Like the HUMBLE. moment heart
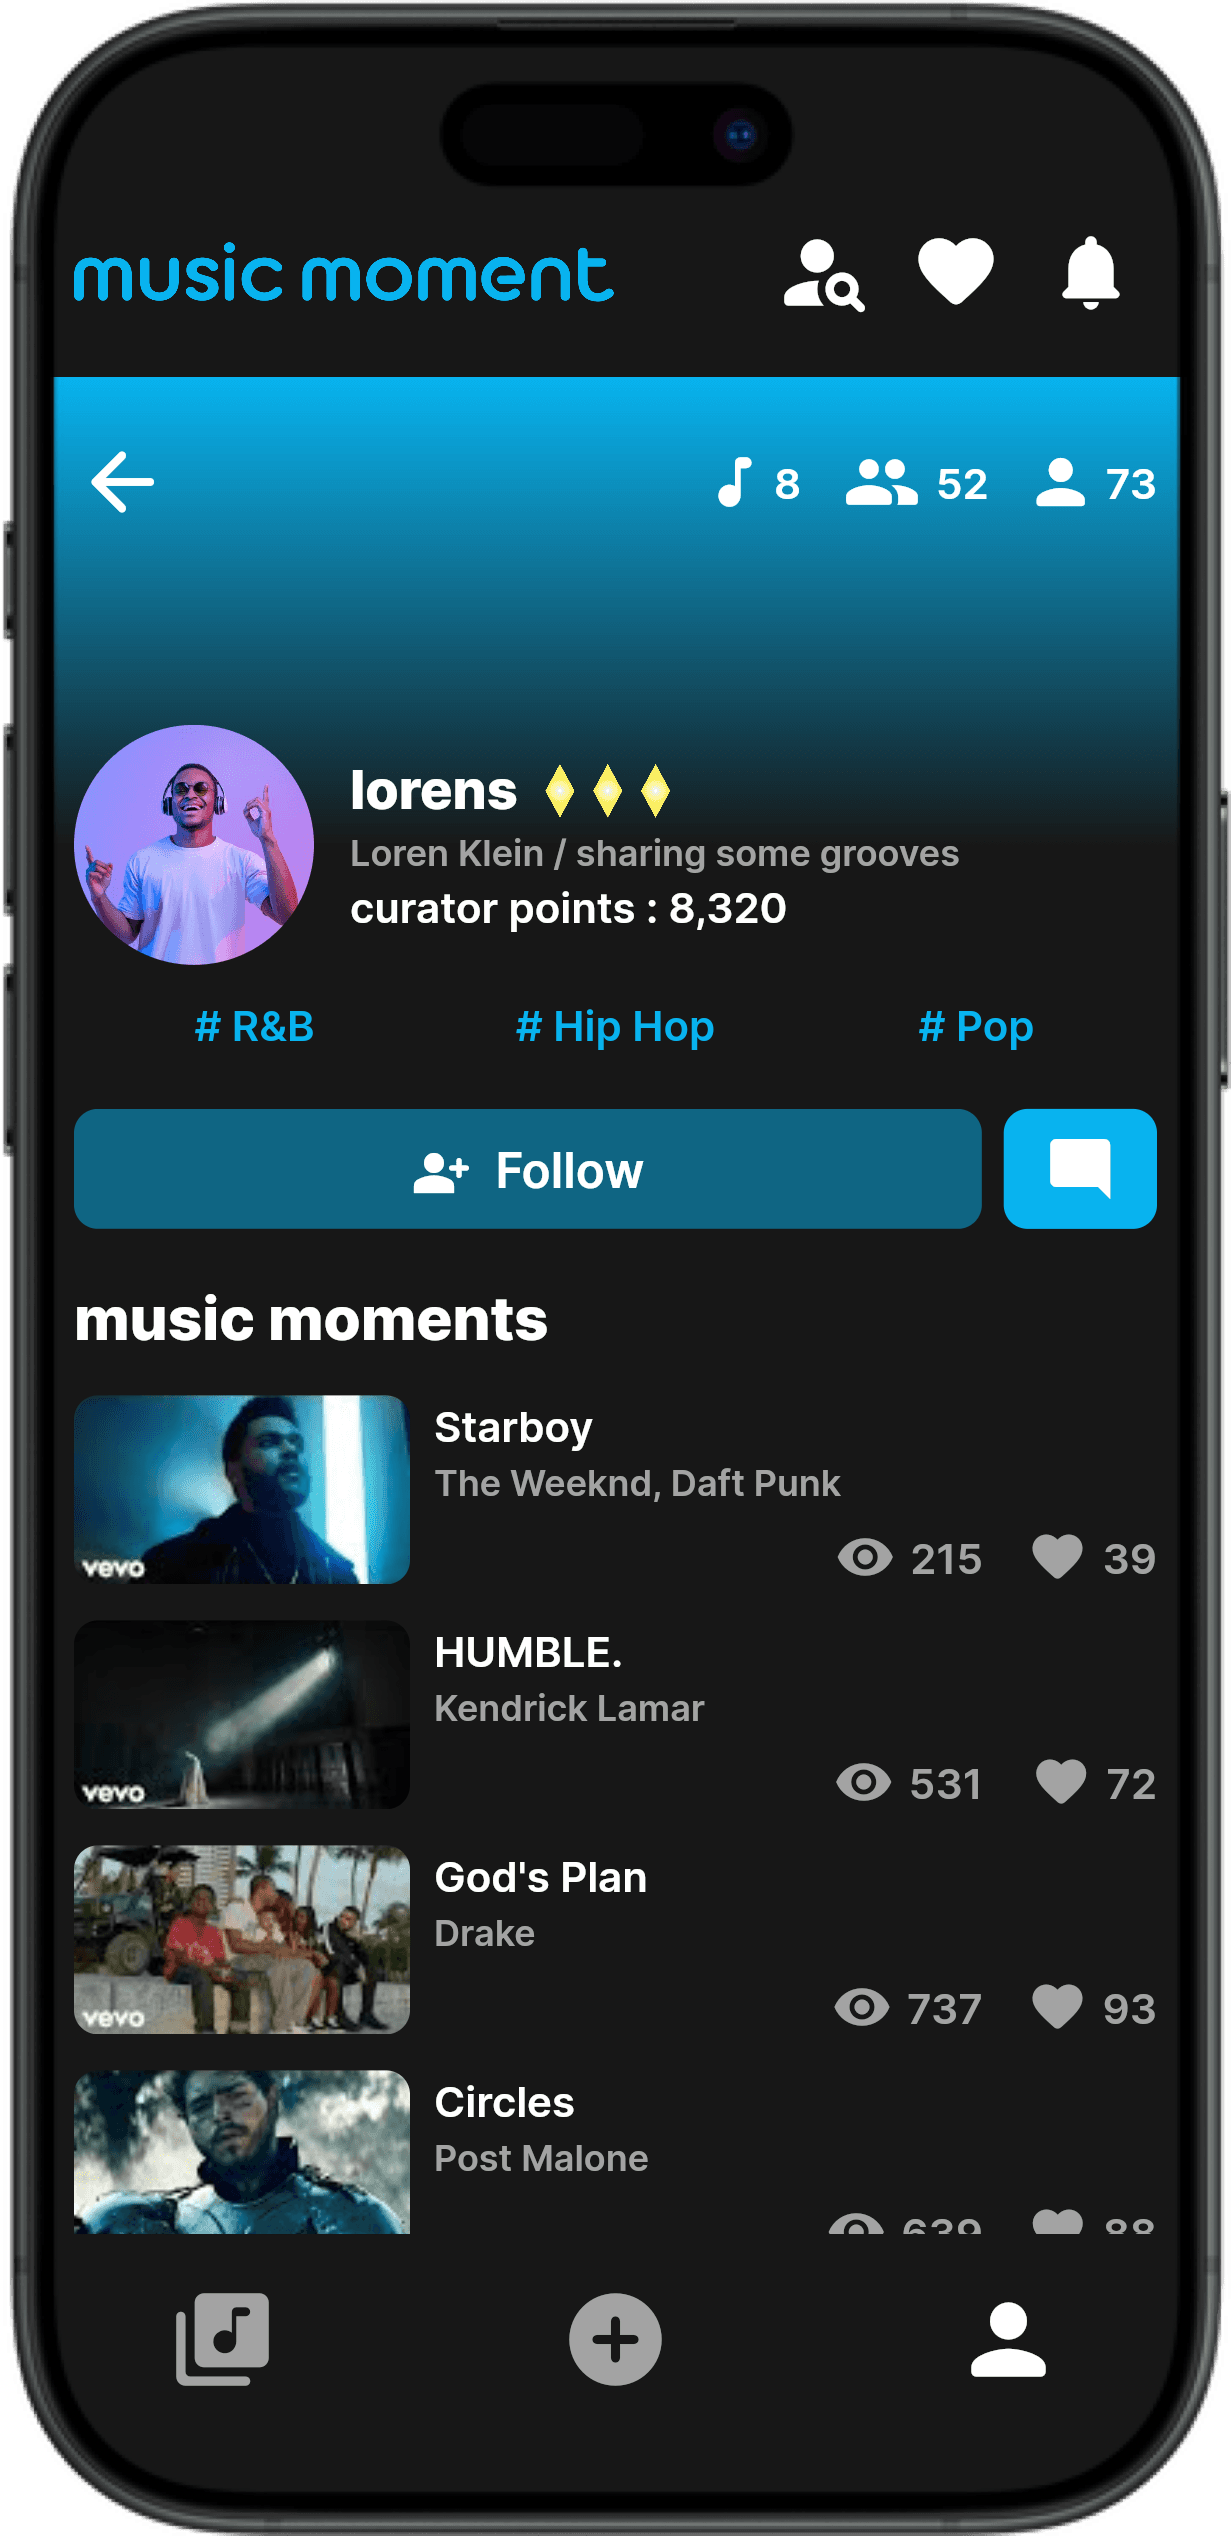This screenshot has width=1231, height=2536. [1060, 1781]
